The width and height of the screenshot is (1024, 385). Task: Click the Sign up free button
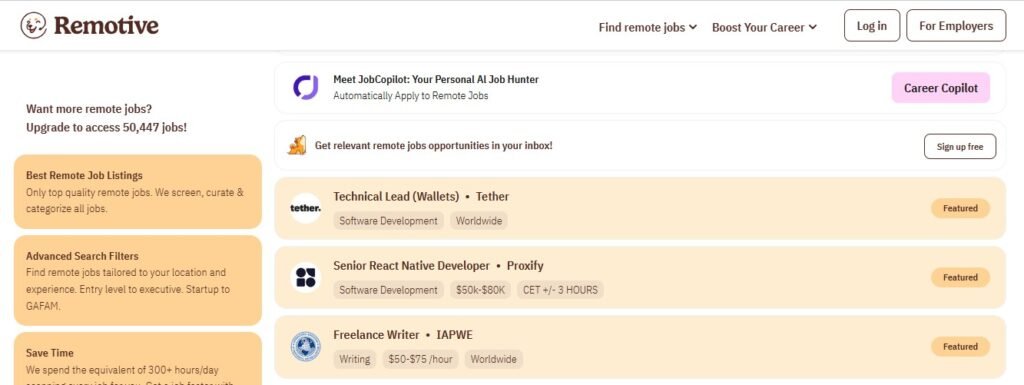(960, 146)
